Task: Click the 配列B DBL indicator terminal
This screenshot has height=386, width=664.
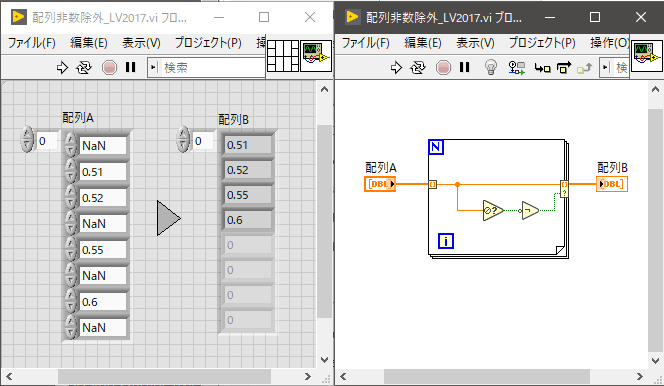Action: pos(612,184)
